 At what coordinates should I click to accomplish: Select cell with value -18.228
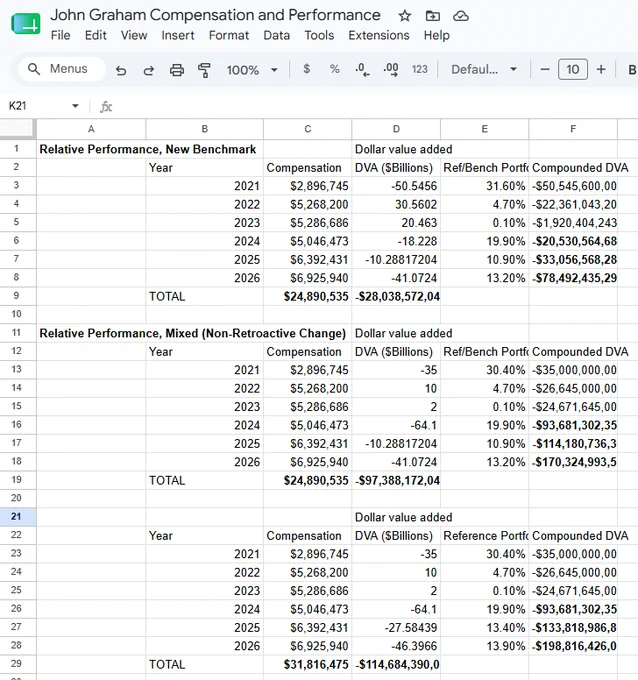click(x=396, y=241)
